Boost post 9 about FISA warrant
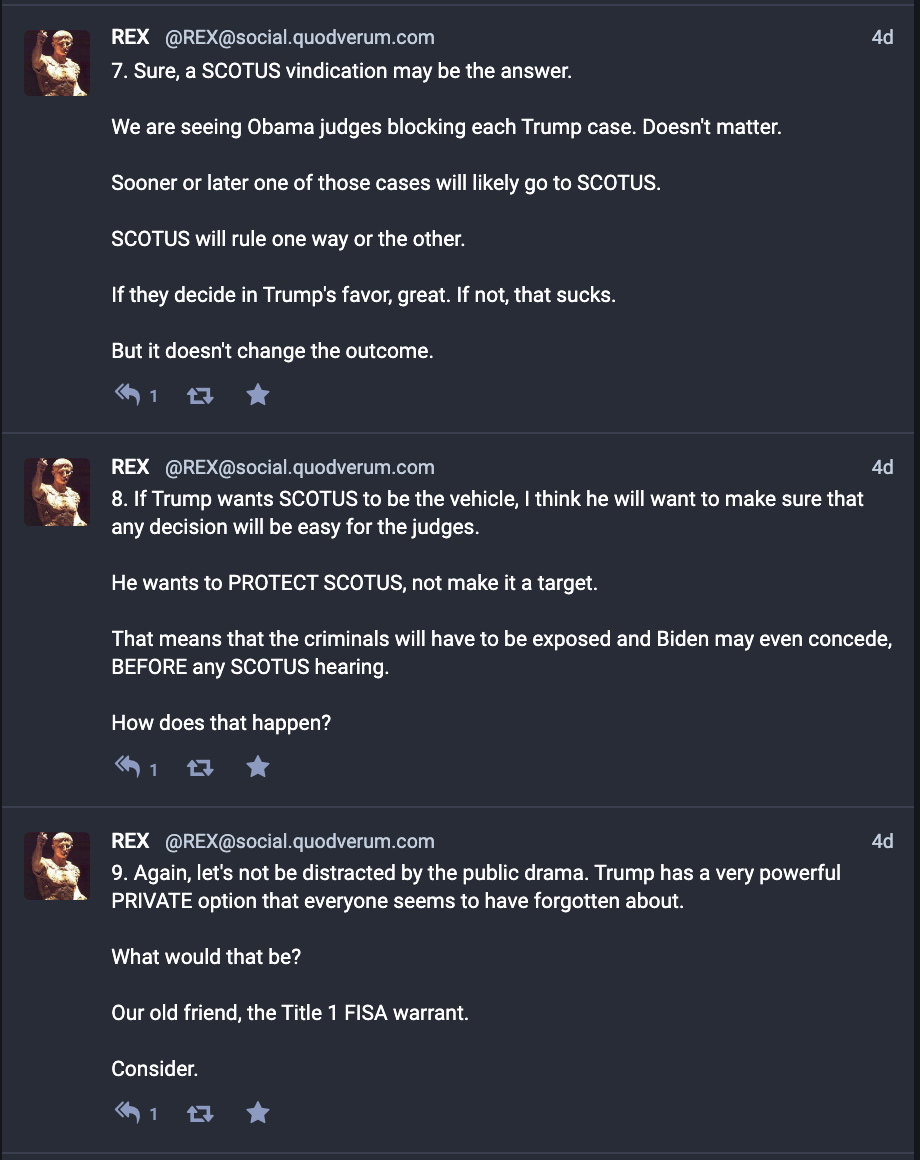This screenshot has height=1160, width=920. [x=200, y=1112]
